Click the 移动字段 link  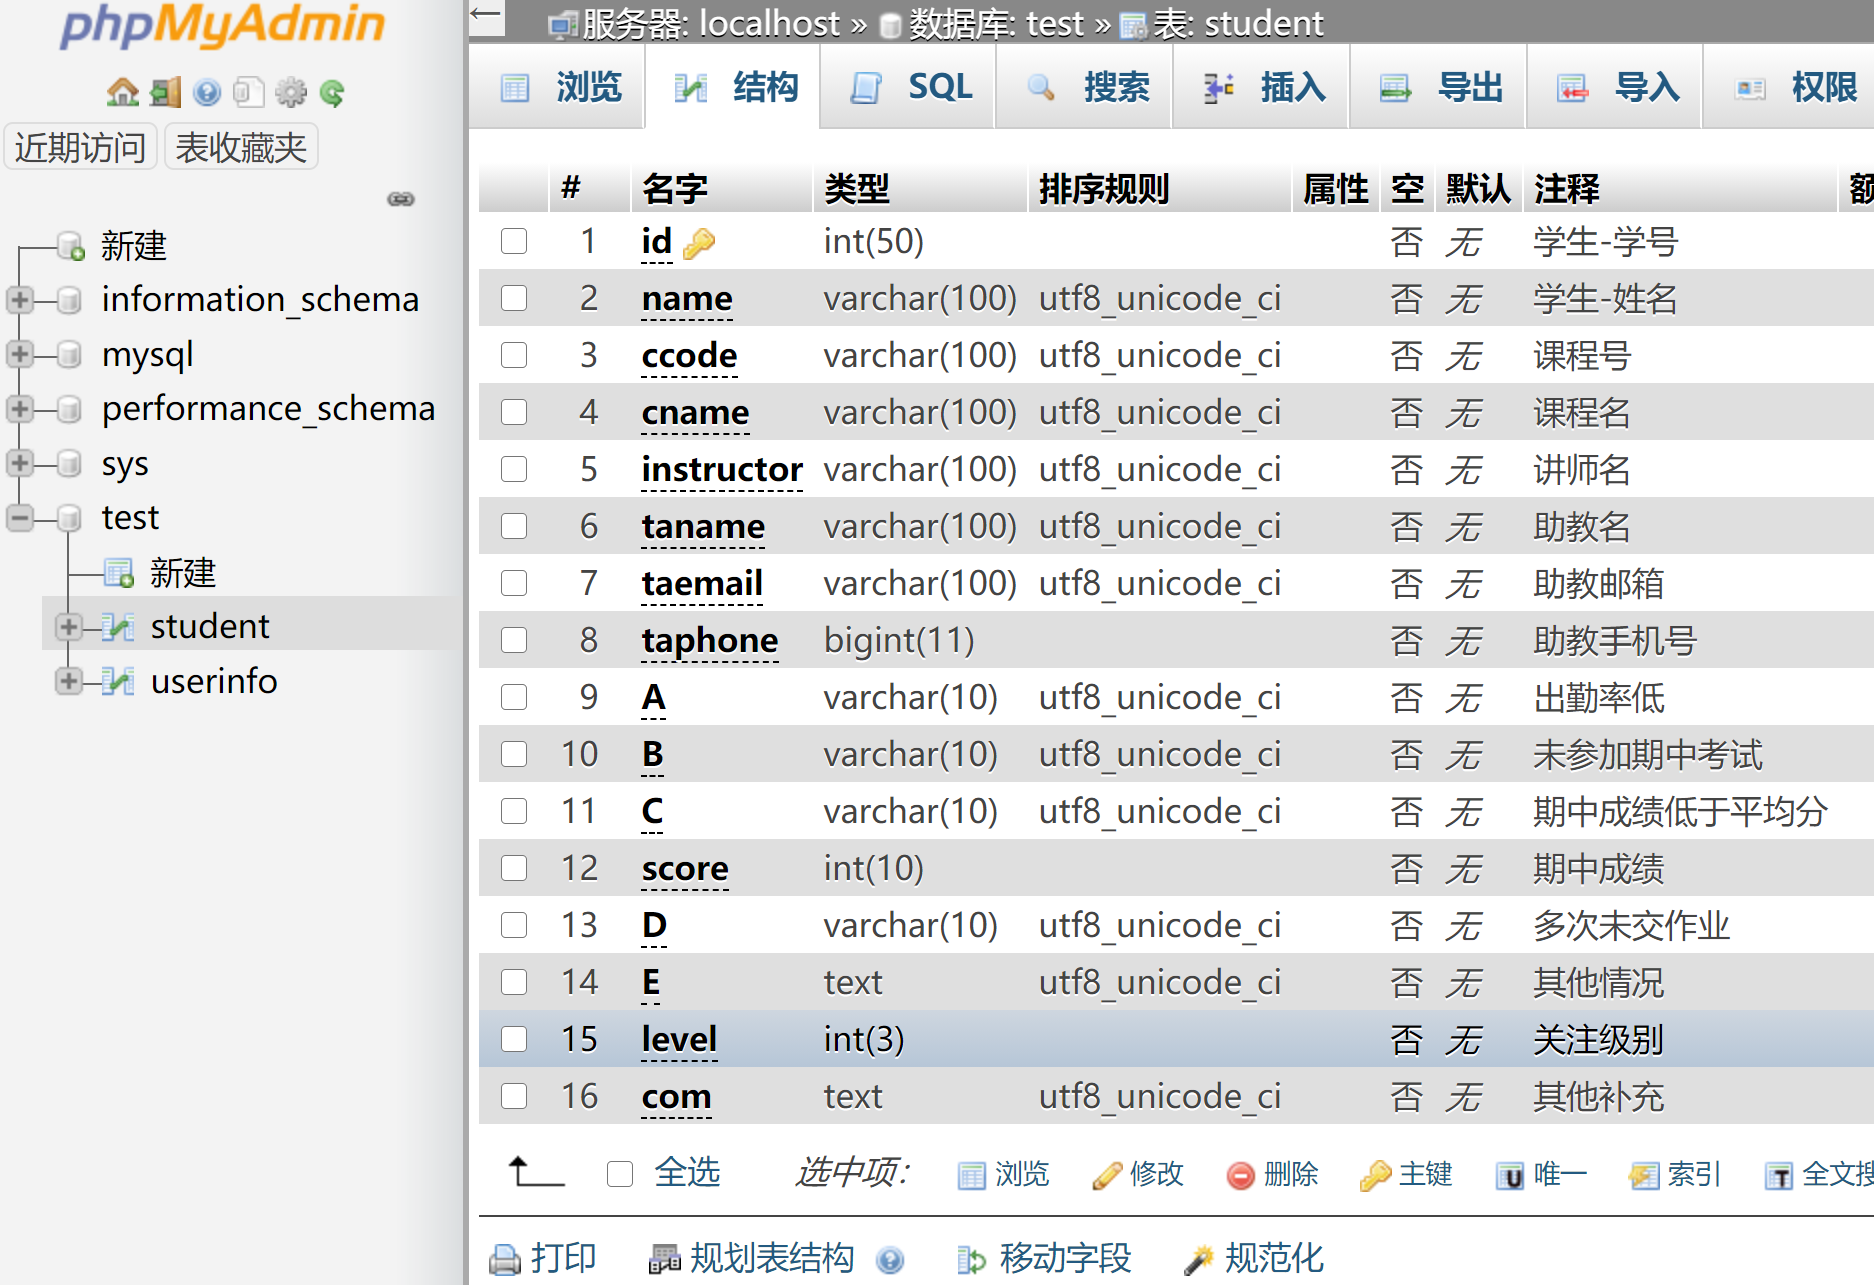point(1065,1259)
